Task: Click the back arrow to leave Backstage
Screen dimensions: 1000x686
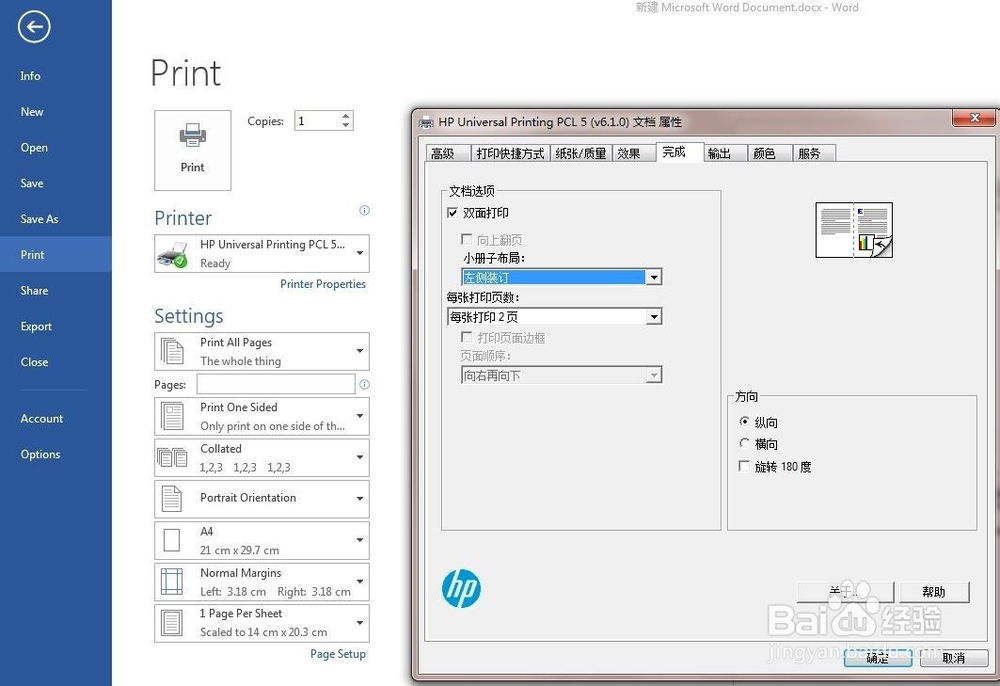Action: (x=34, y=27)
